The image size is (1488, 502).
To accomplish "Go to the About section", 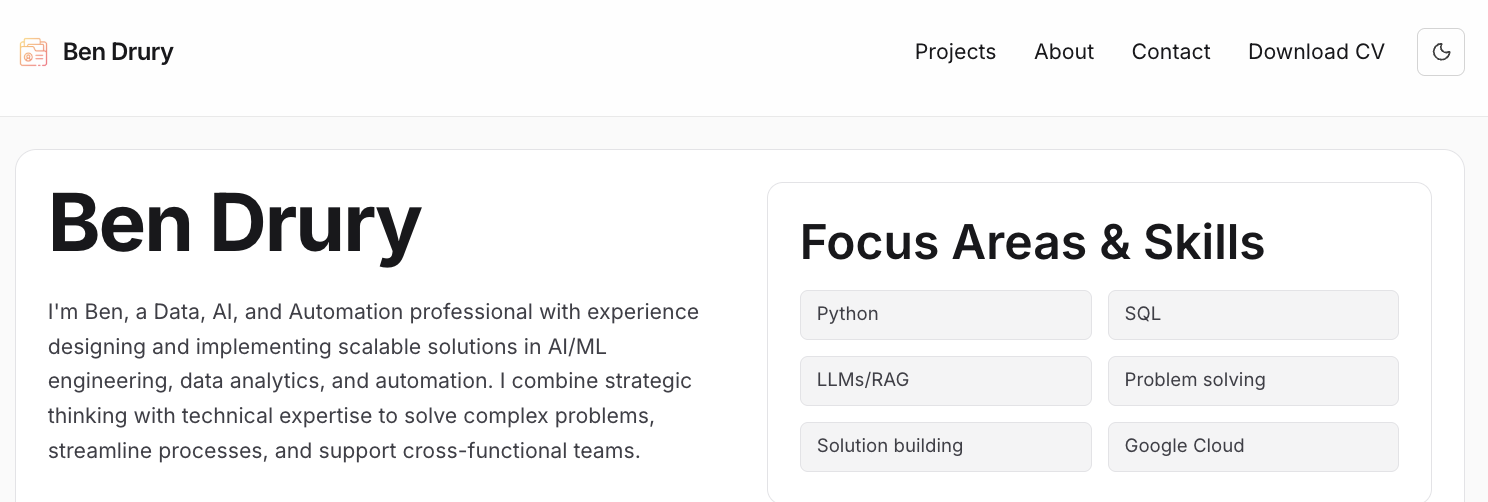I will pyautogui.click(x=1063, y=52).
